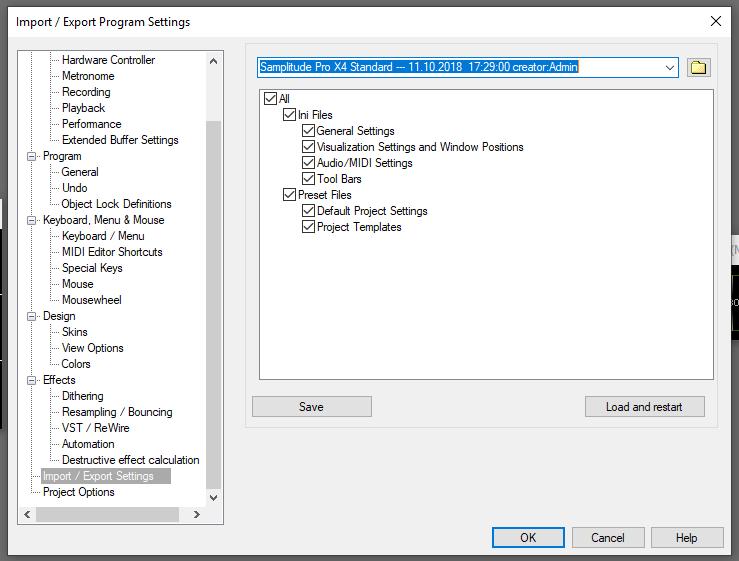Toggle Audio/MIDI Settings checkbox
Screen dimensions: 739x561
coord(308,163)
